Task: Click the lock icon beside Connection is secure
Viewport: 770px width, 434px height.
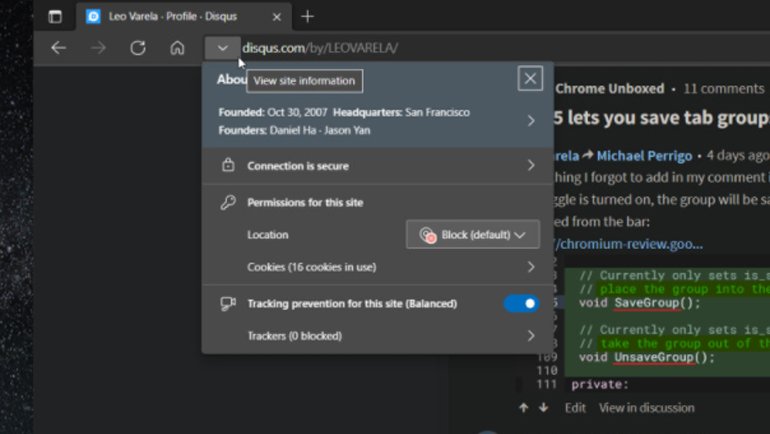Action: 228,165
